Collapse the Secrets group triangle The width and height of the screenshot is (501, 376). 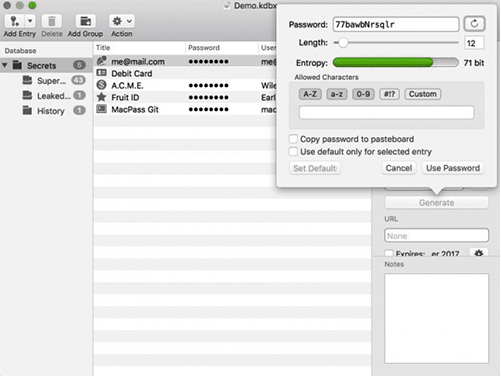point(5,65)
